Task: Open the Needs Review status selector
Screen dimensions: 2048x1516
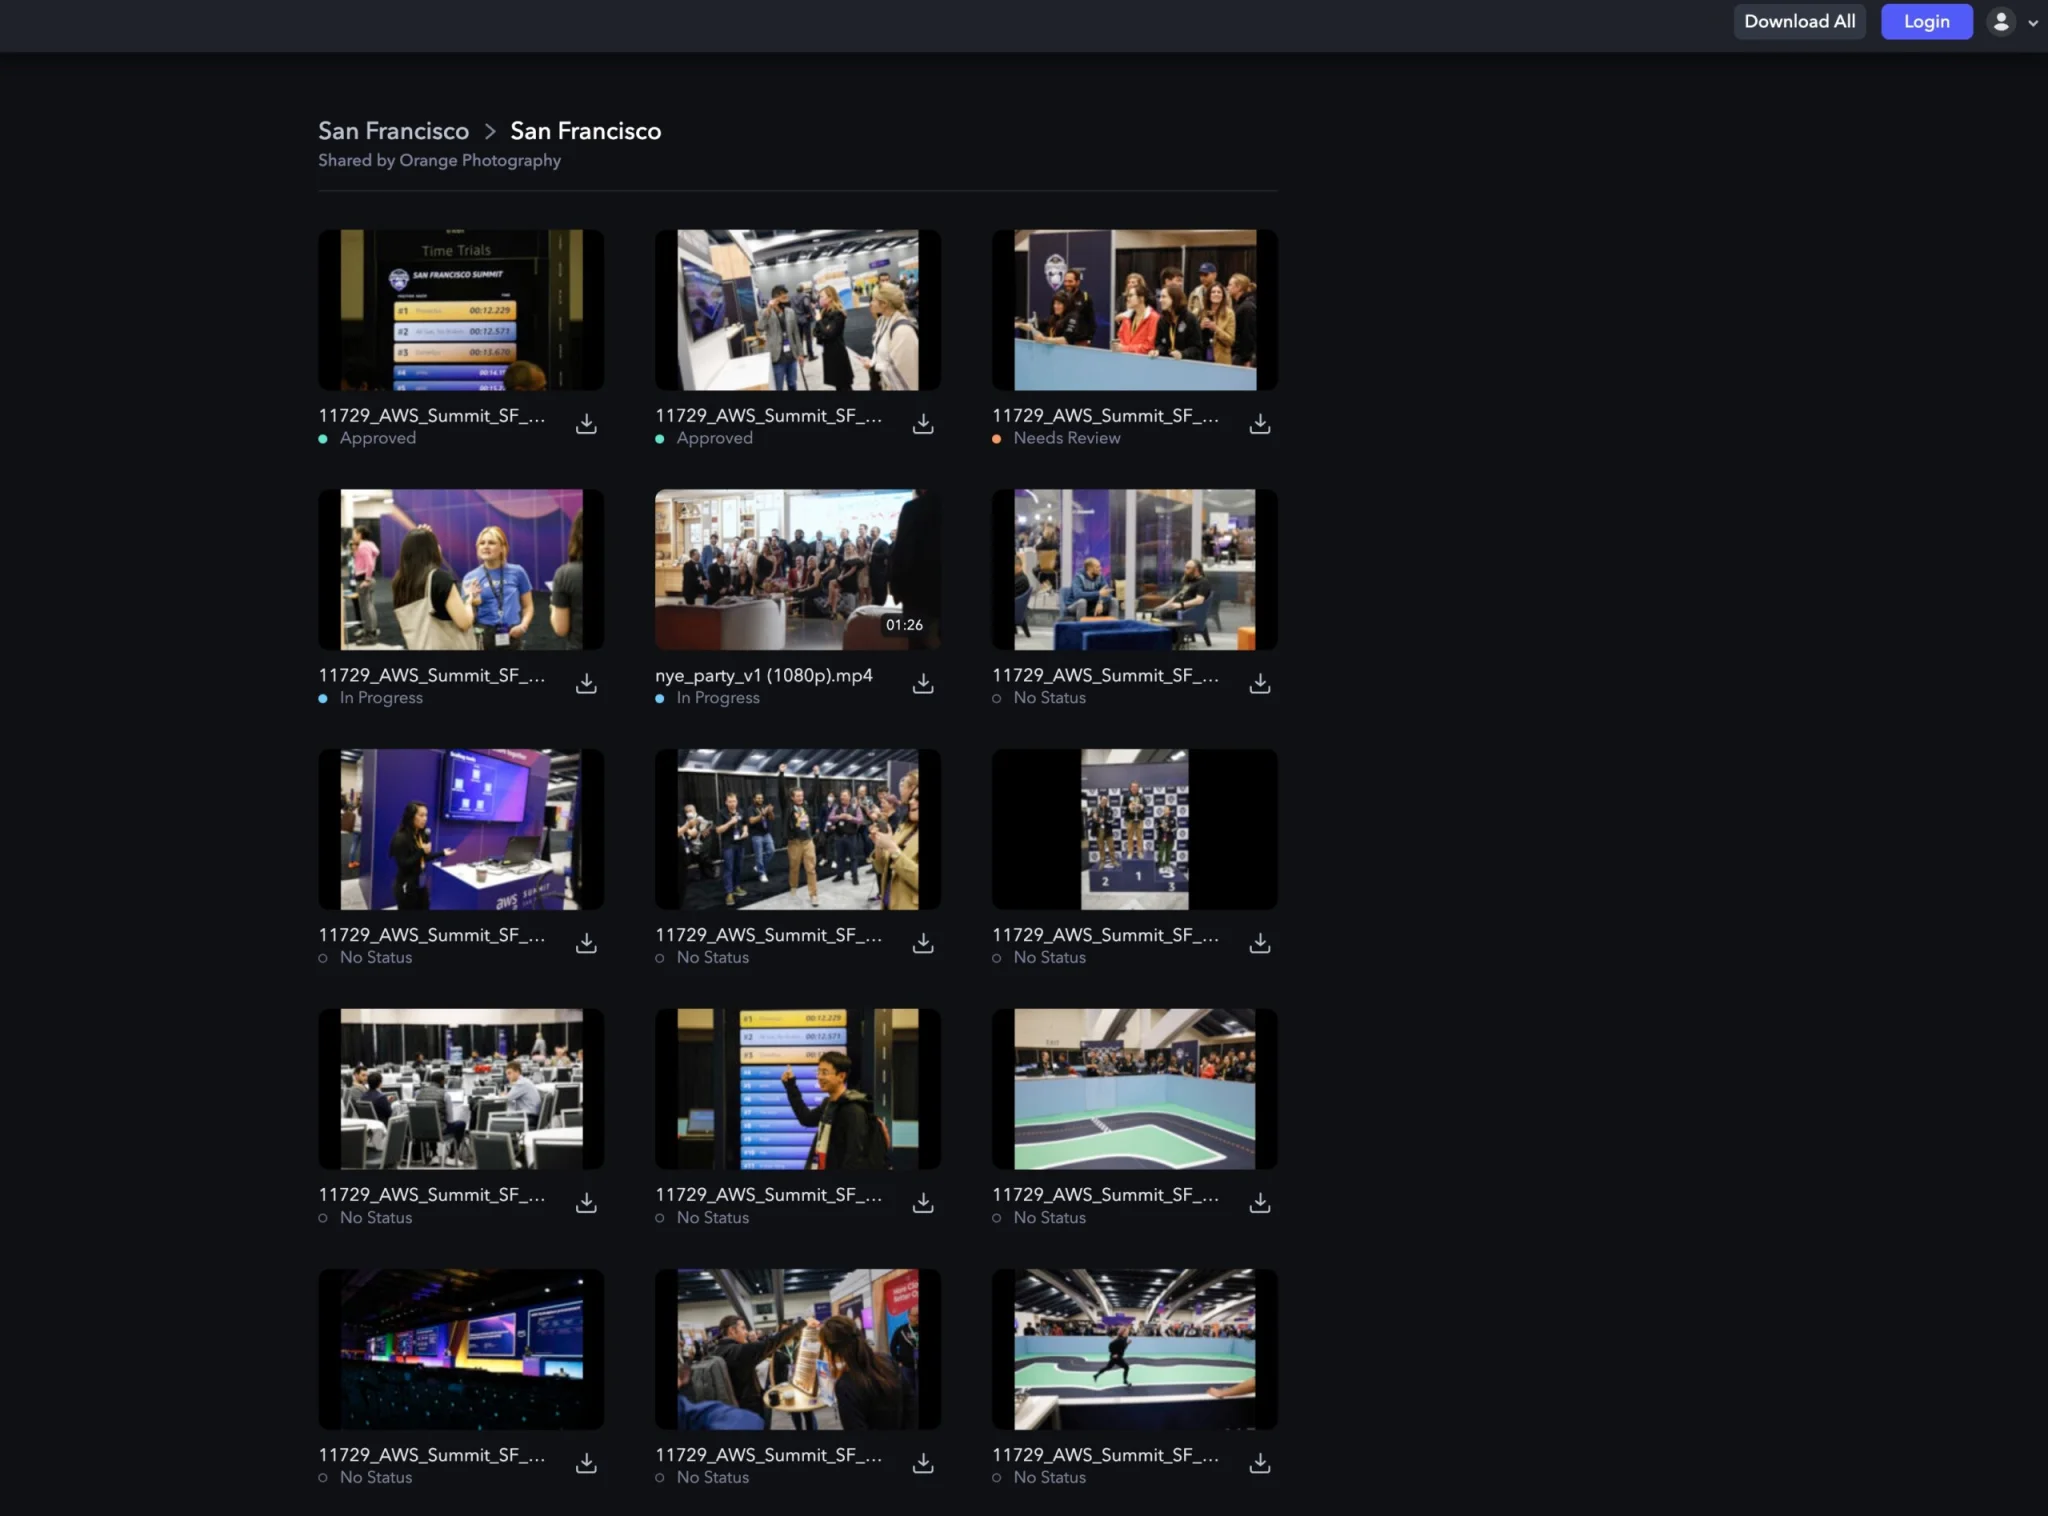Action: pyautogui.click(x=1066, y=438)
